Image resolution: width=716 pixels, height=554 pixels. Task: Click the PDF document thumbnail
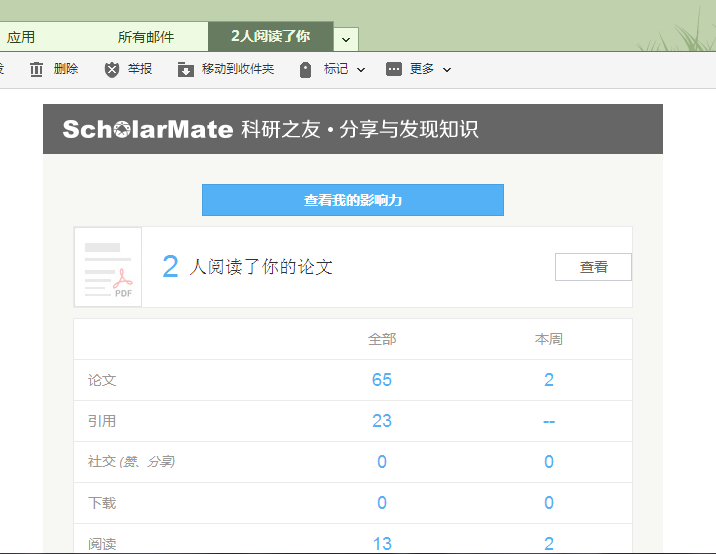[108, 267]
